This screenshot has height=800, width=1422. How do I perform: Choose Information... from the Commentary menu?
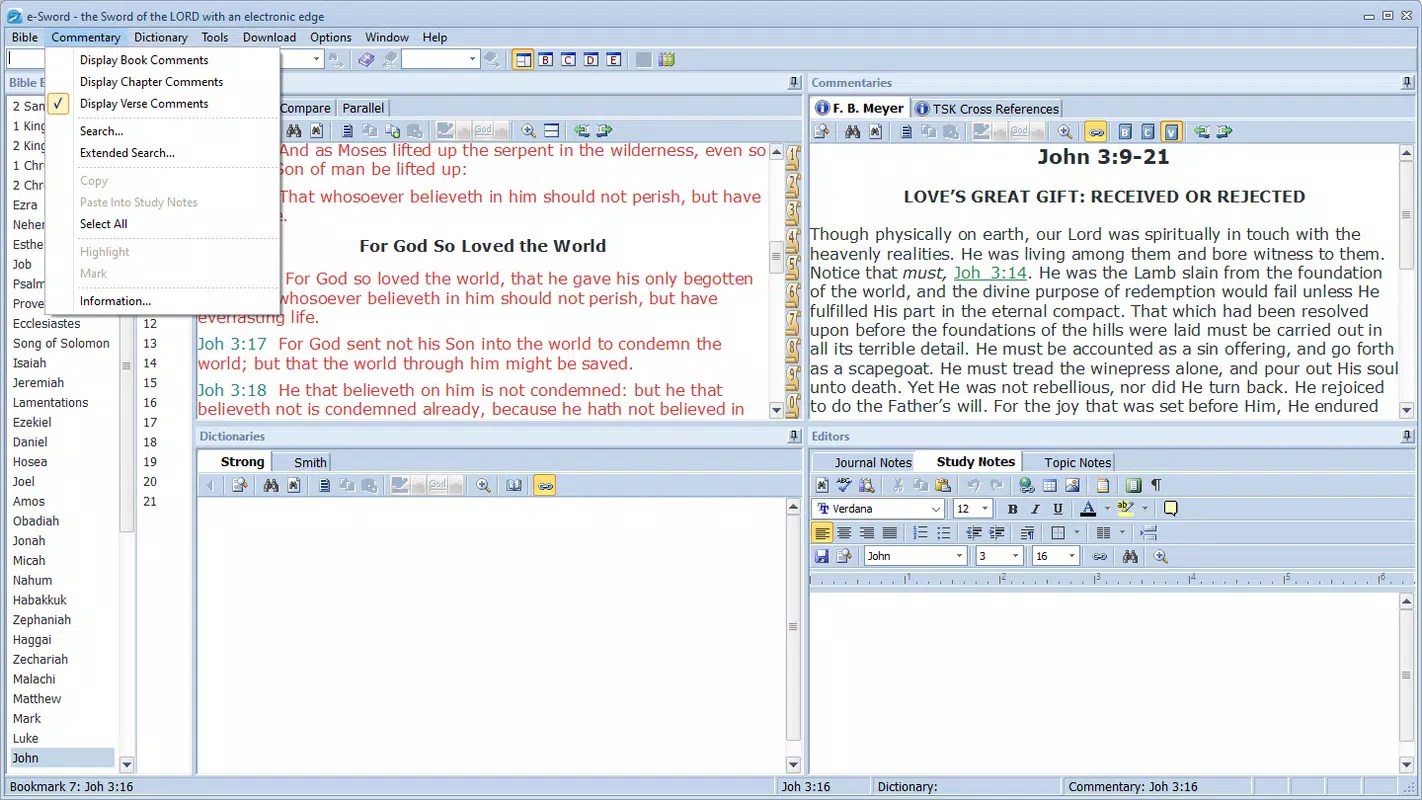pos(115,301)
